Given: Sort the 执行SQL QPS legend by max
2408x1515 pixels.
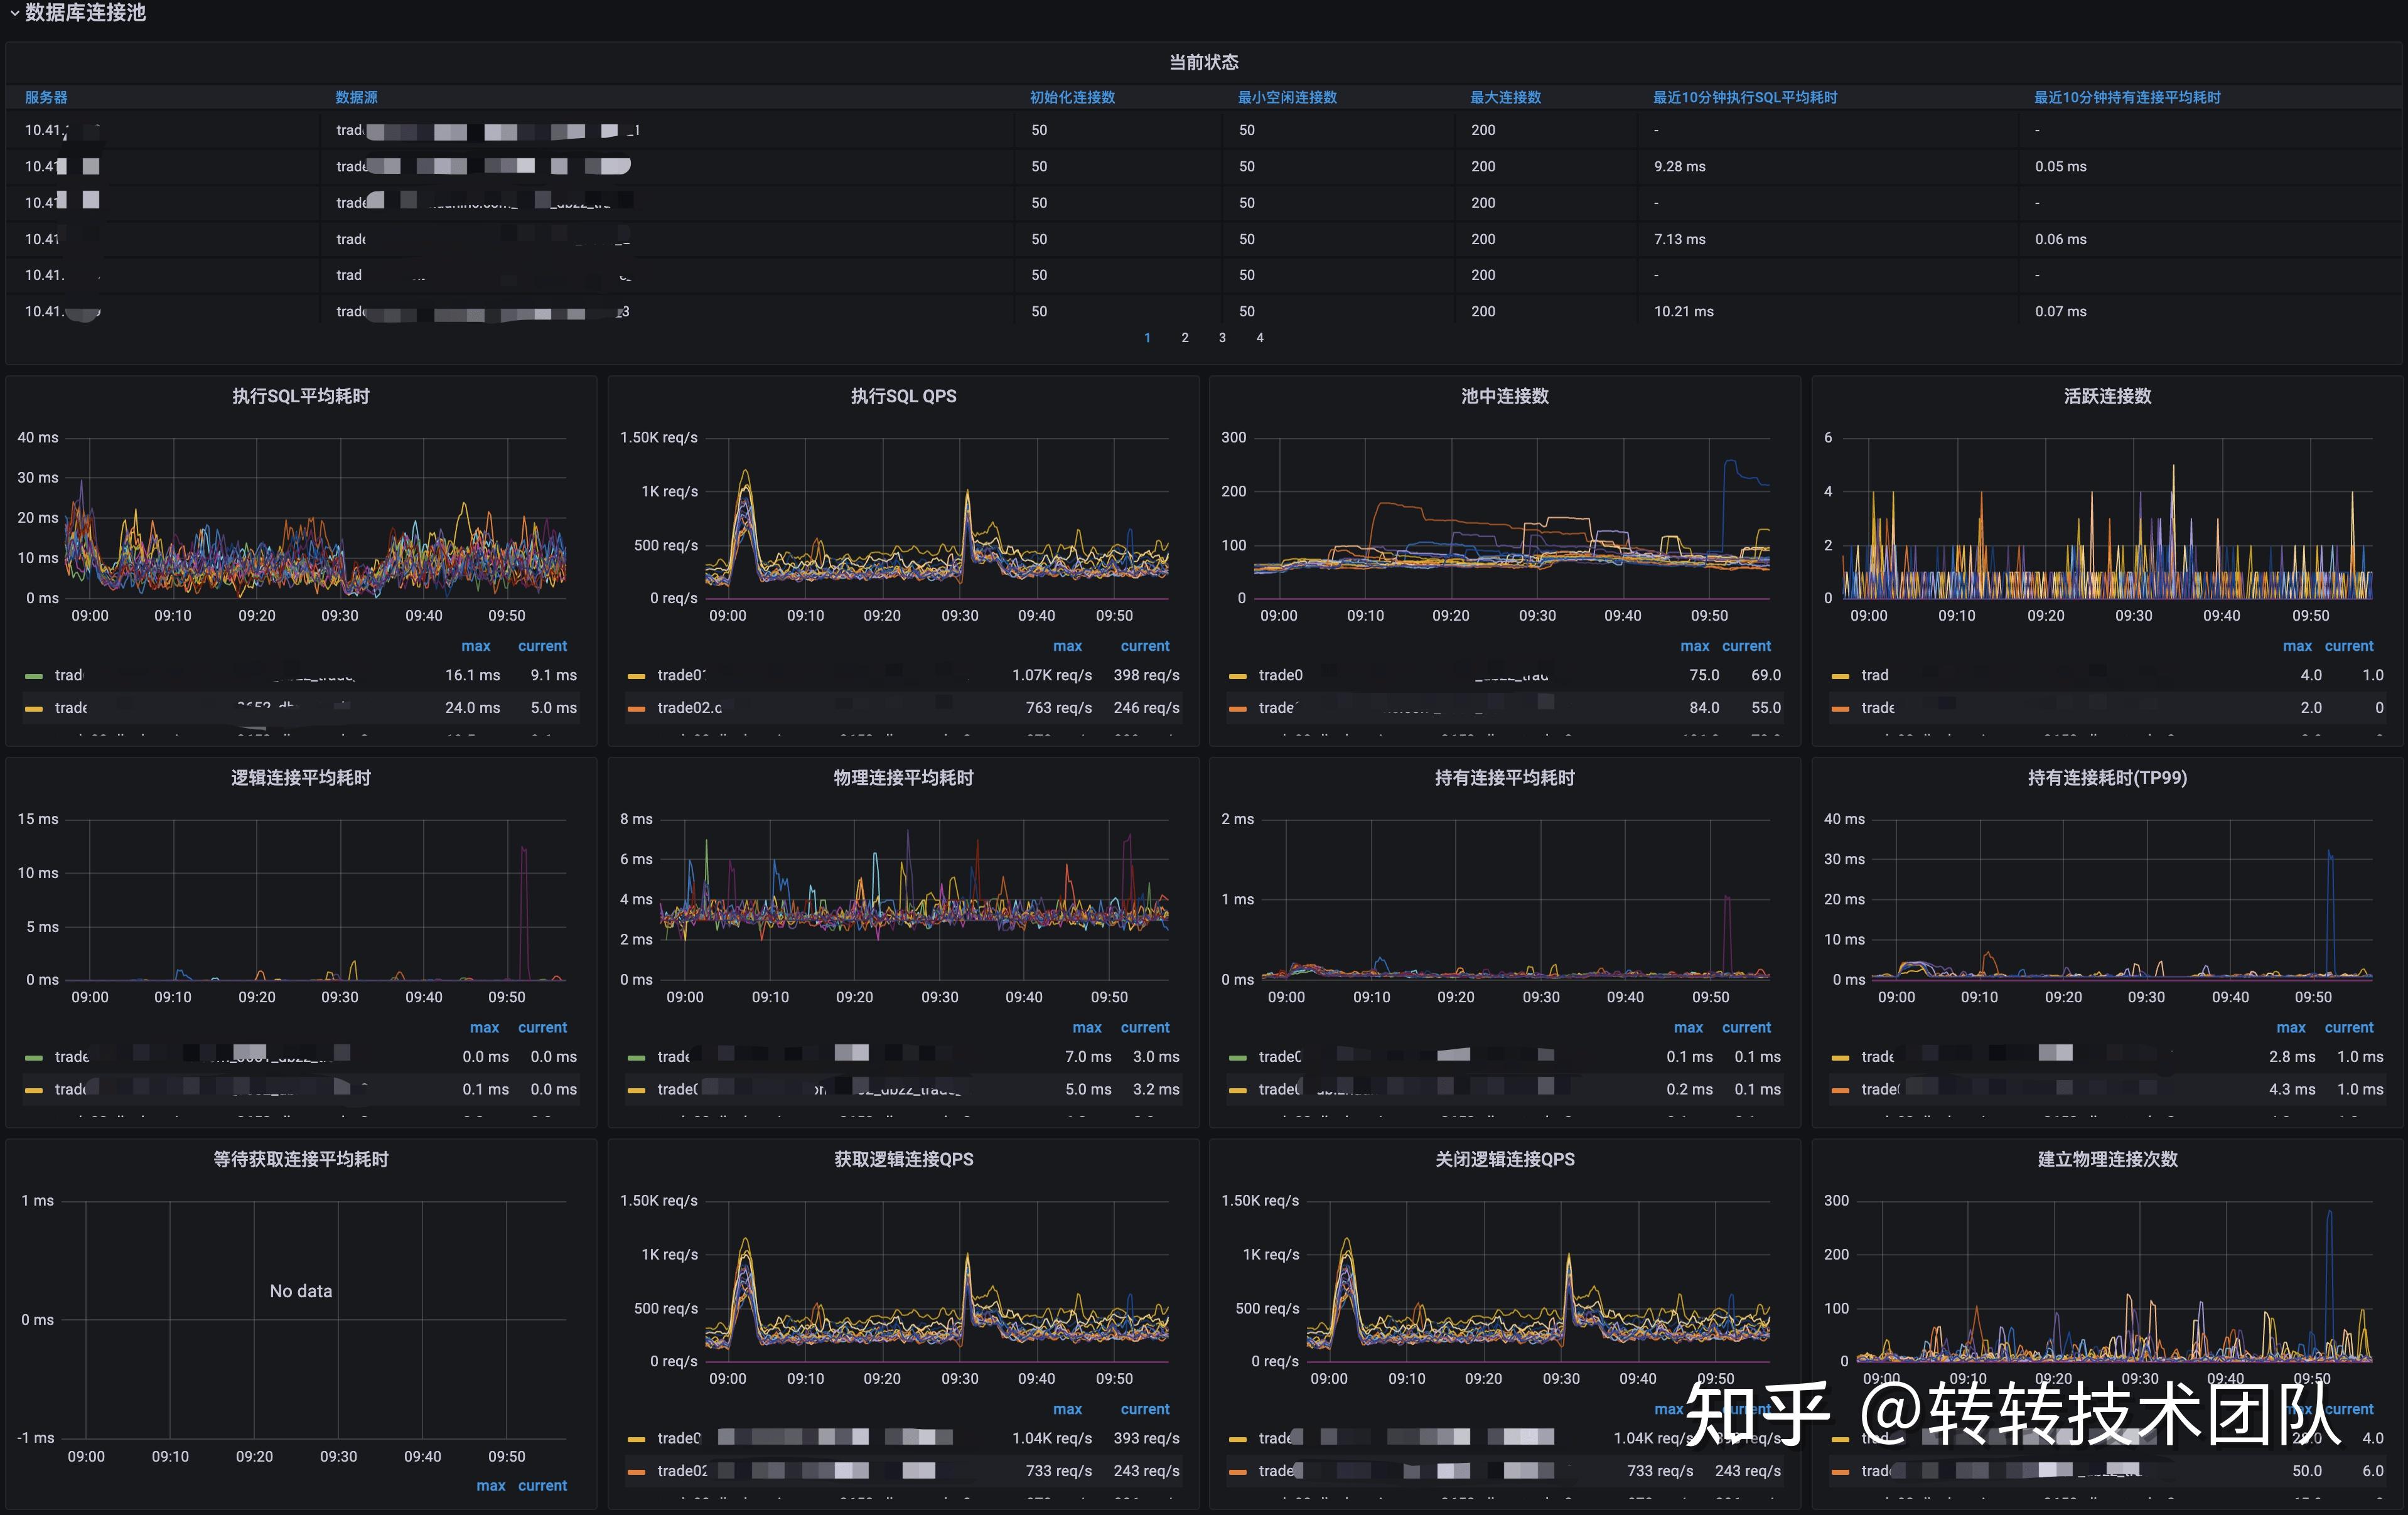Looking at the screenshot, I should click(1067, 646).
